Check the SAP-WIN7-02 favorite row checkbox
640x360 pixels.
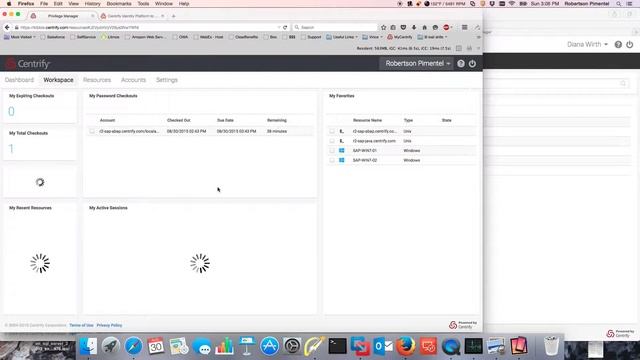(x=332, y=160)
